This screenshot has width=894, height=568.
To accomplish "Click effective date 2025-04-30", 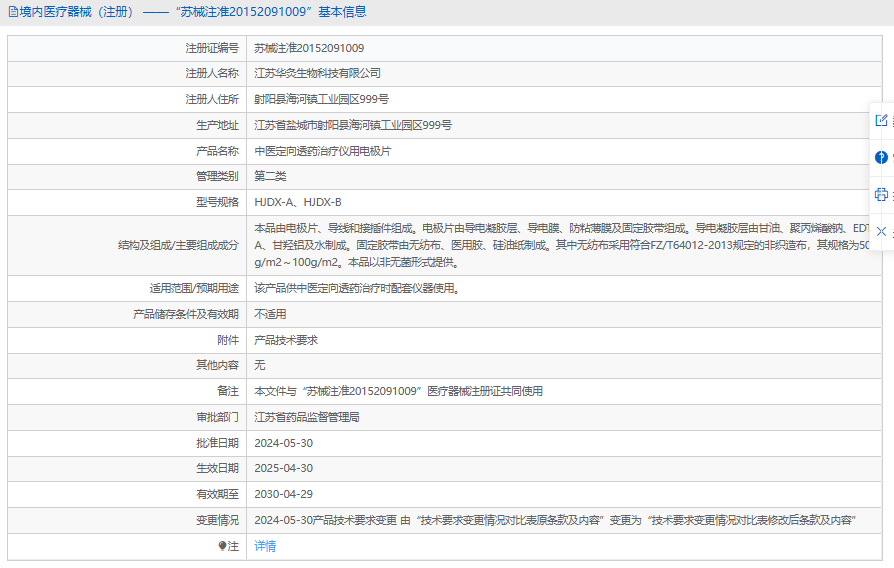I will click(283, 468).
